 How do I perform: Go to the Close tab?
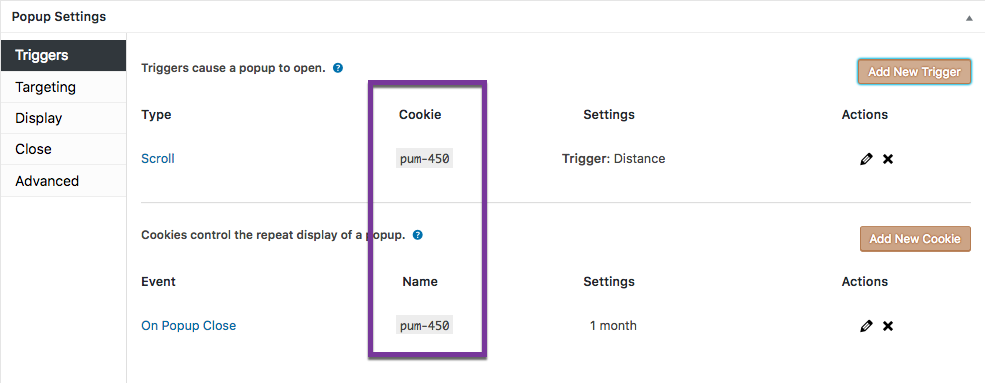click(x=63, y=149)
